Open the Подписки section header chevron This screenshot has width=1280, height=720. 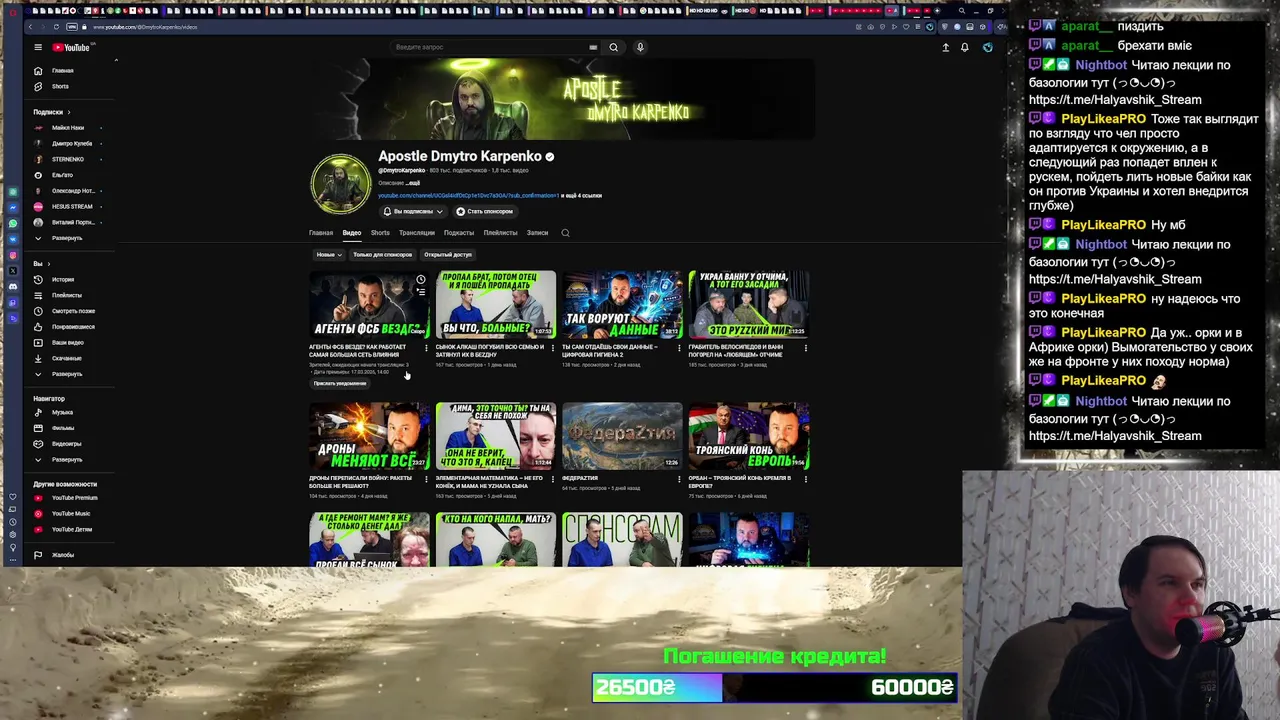click(x=69, y=112)
